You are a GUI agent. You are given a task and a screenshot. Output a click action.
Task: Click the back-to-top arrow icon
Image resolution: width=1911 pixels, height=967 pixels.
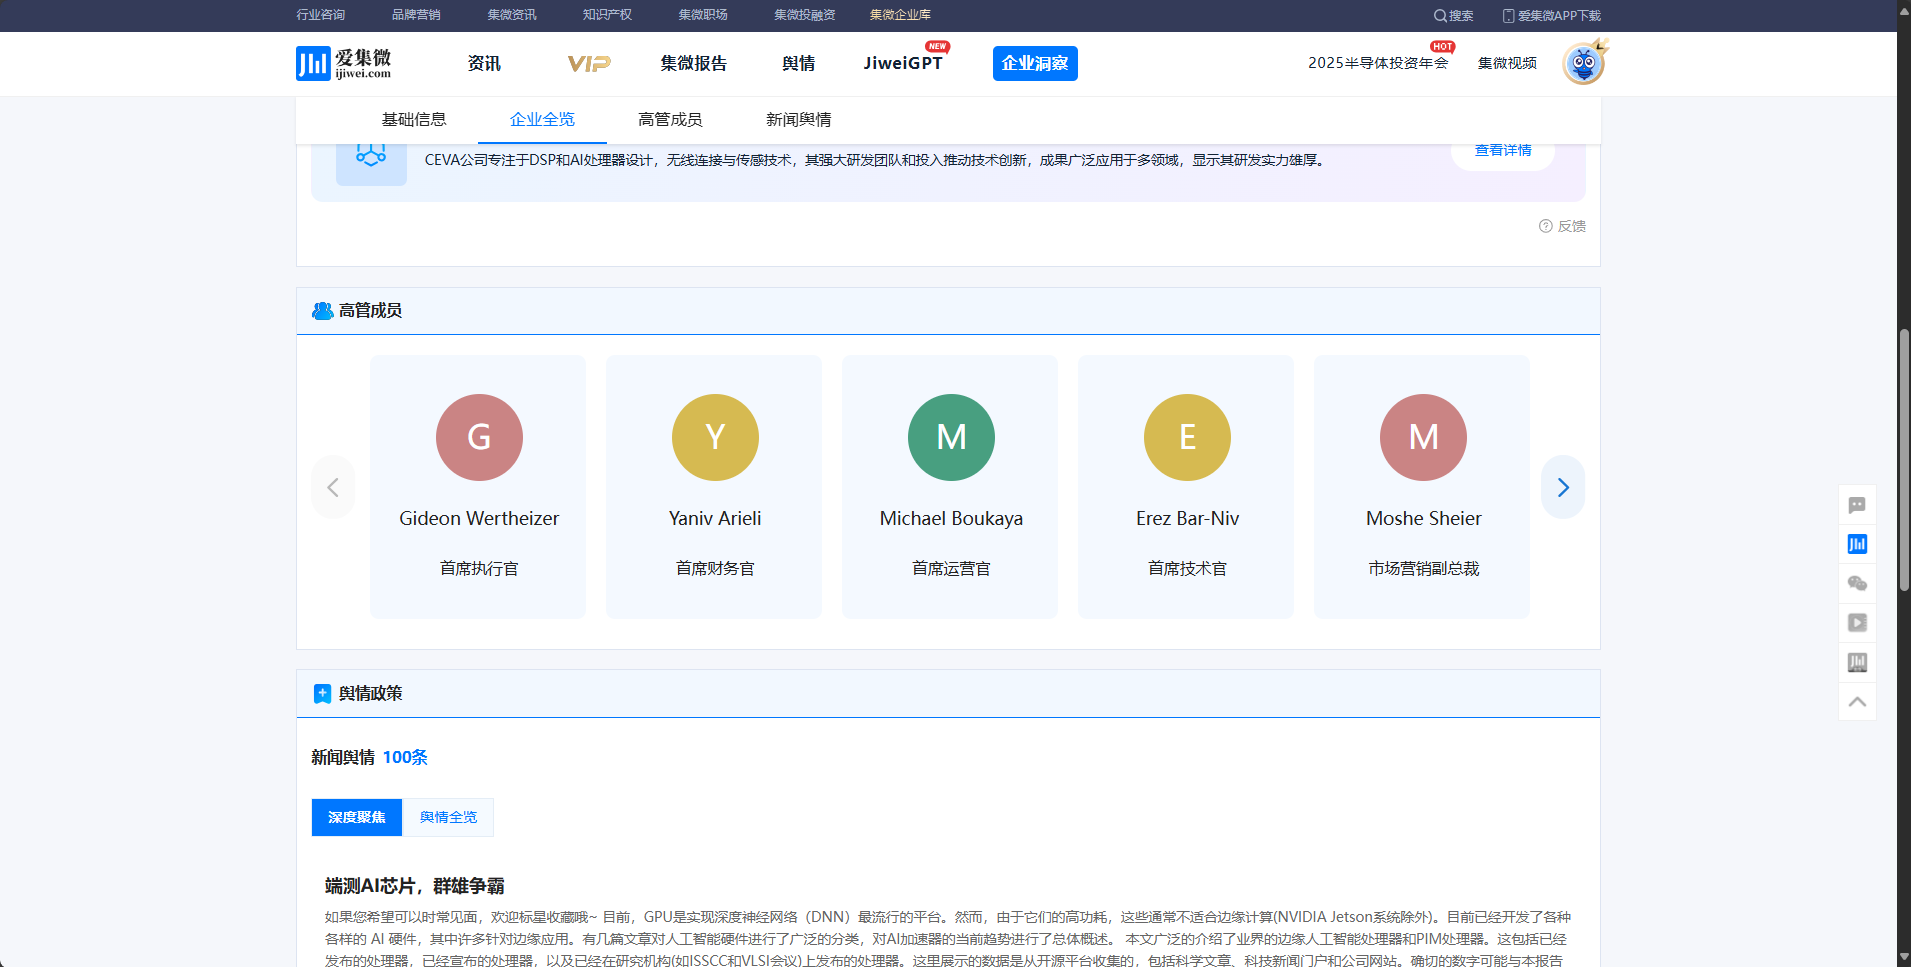(x=1857, y=702)
